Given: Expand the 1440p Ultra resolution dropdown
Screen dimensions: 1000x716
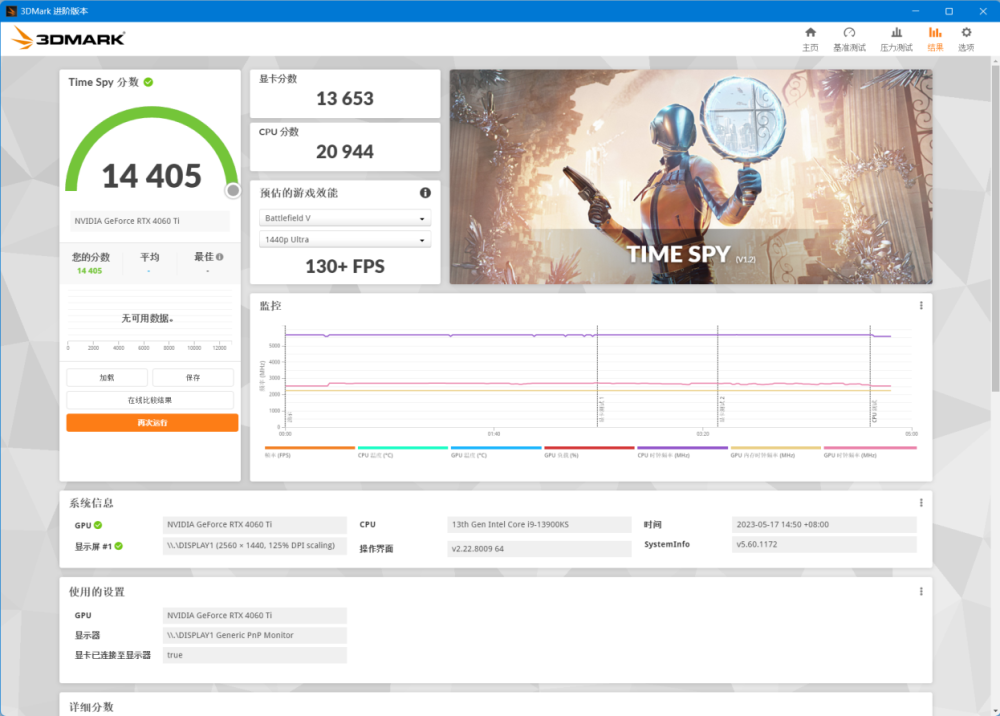Looking at the screenshot, I should 345,240.
